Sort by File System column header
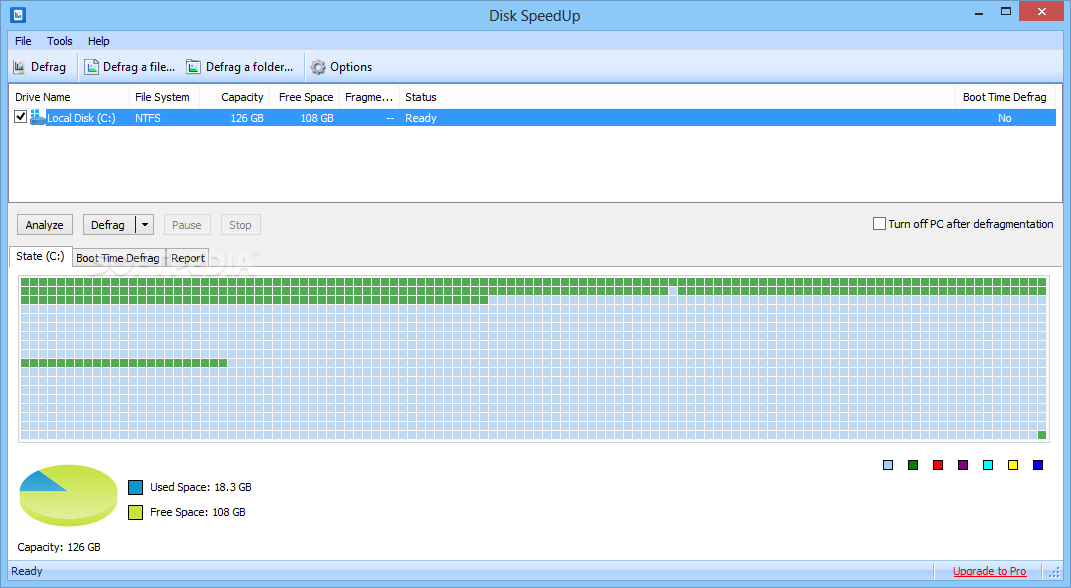Image resolution: width=1071 pixels, height=588 pixels. point(164,97)
